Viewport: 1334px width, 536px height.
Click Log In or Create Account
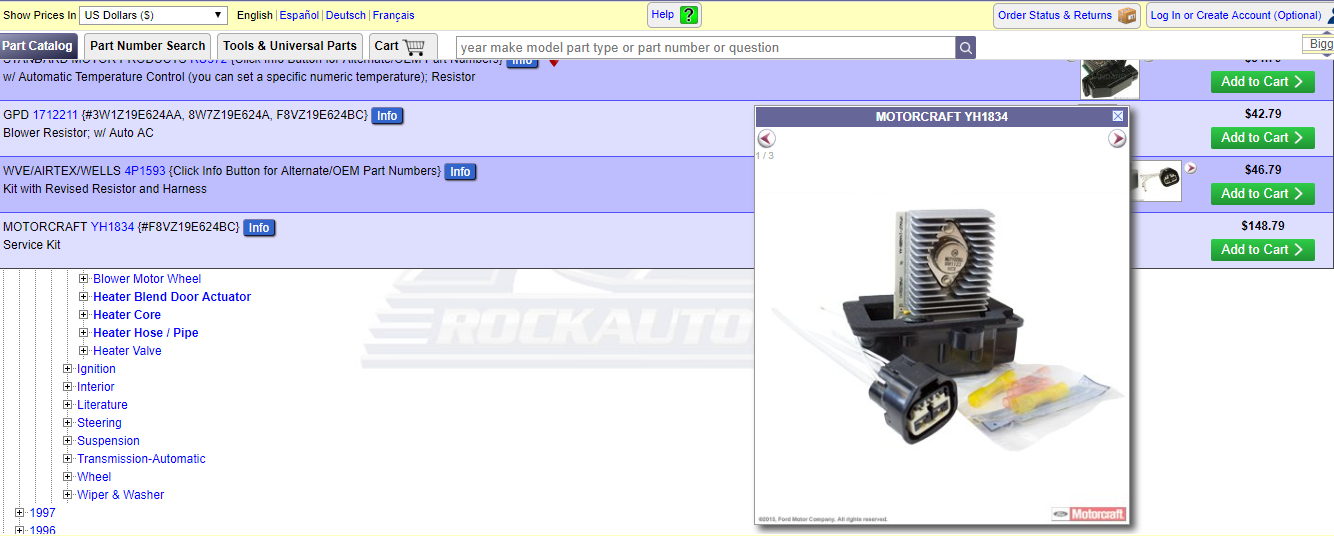point(1236,16)
